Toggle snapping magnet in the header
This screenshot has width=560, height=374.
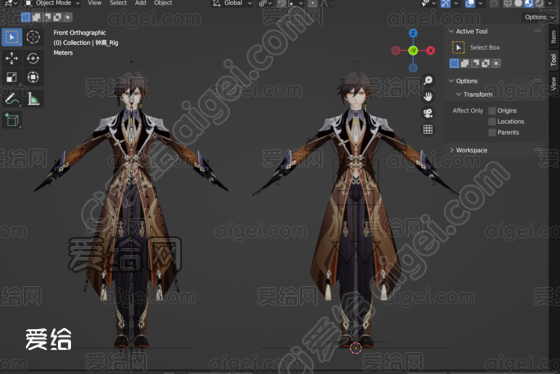[x=282, y=4]
